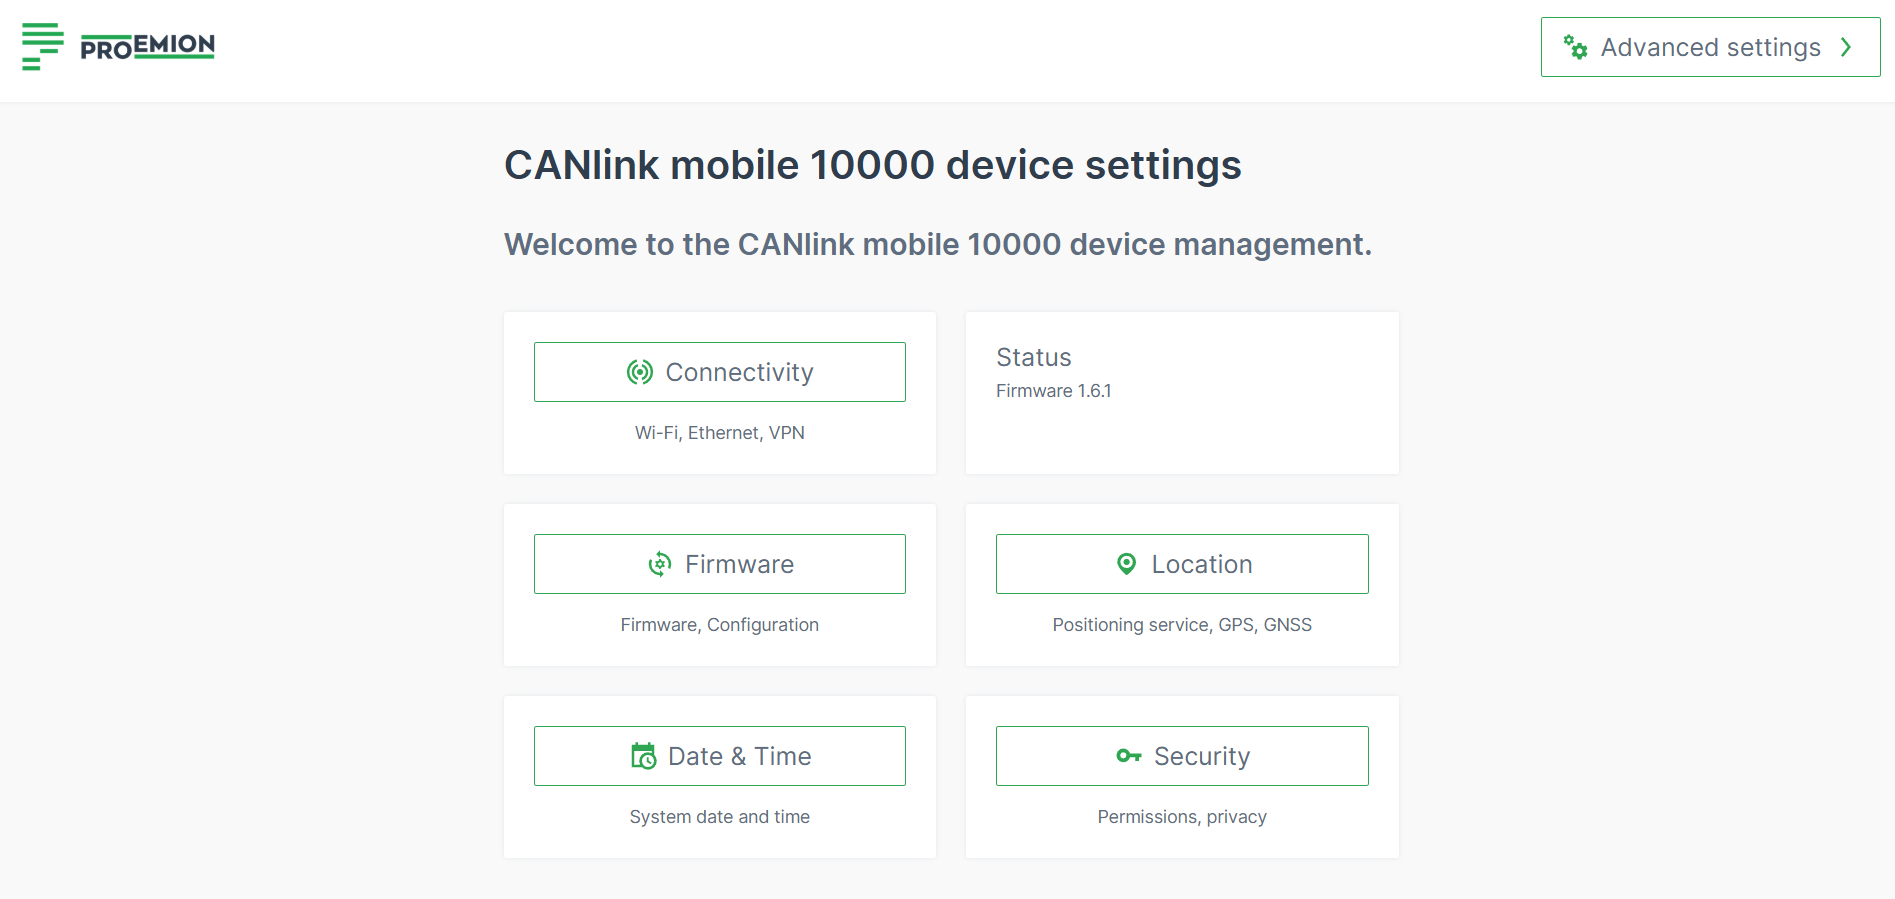Click the gears icon beside Advanced settings
This screenshot has height=899, width=1895.
coord(1576,47)
